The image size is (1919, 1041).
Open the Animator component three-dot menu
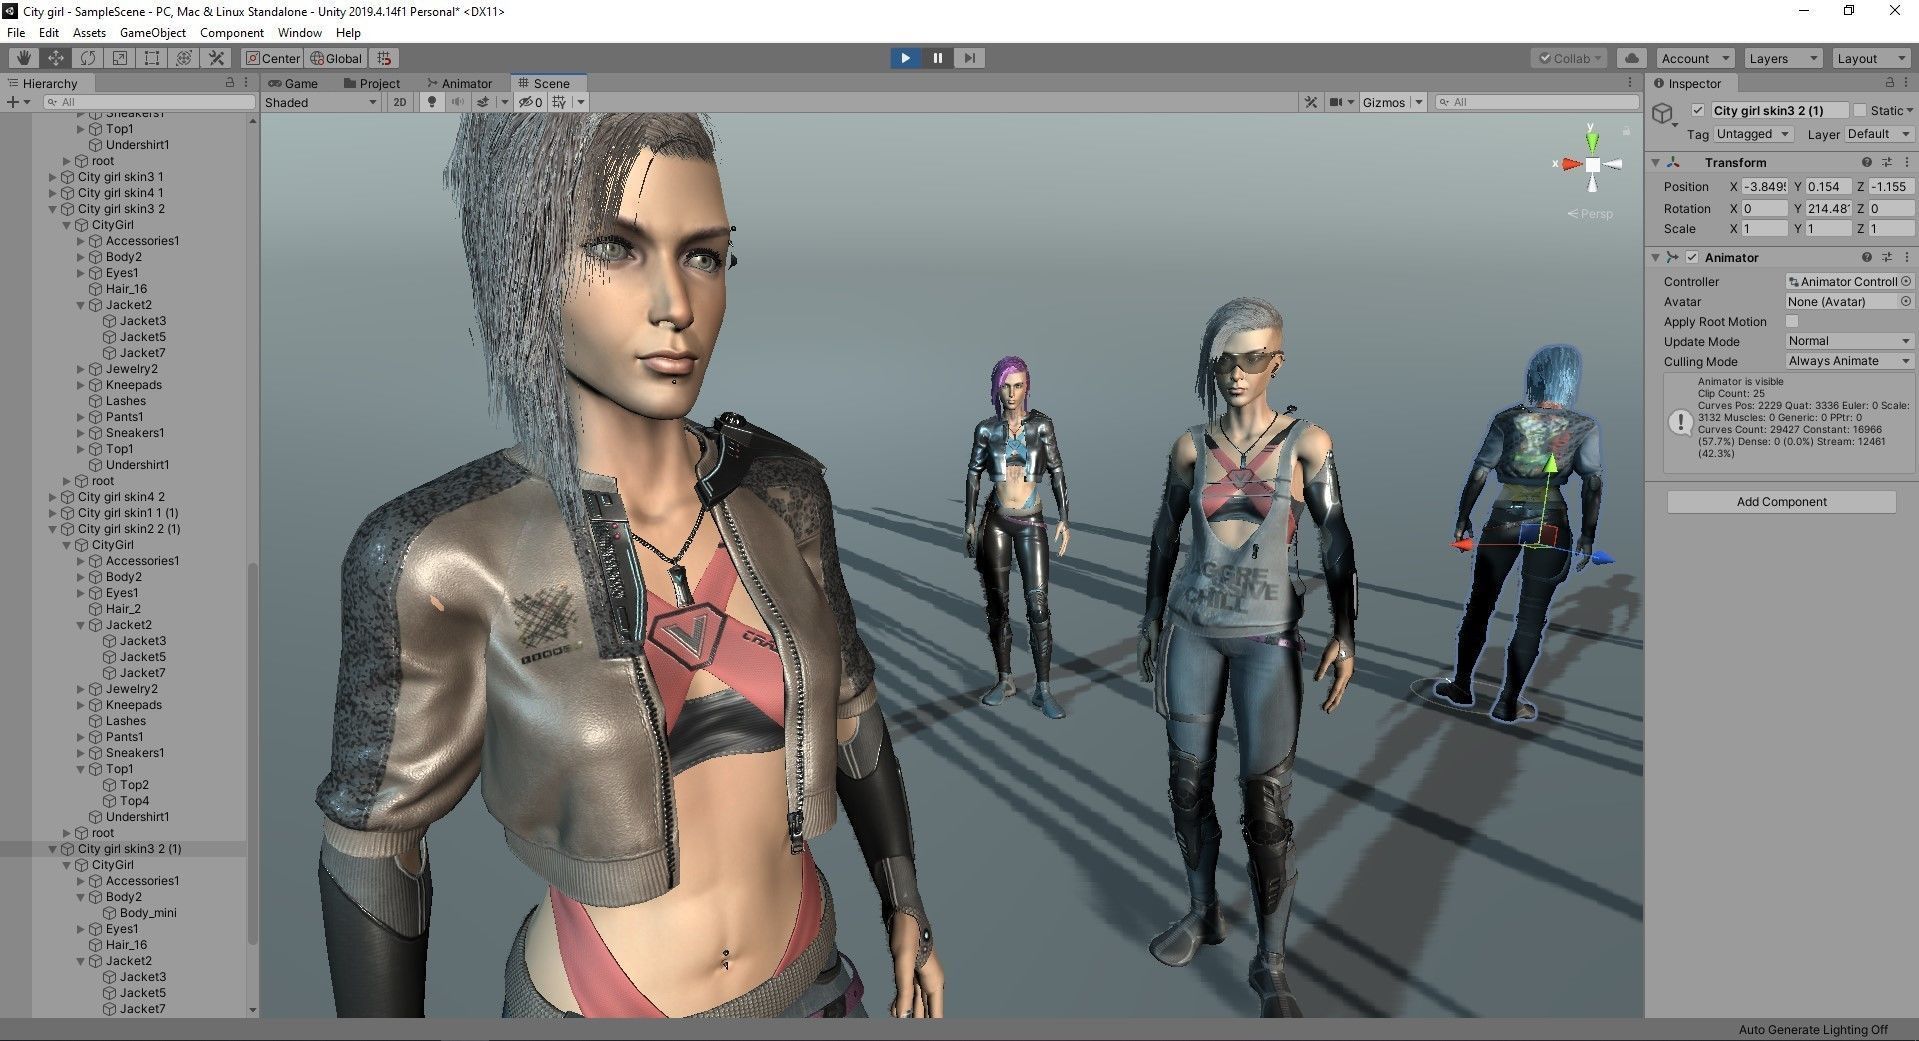click(1907, 257)
